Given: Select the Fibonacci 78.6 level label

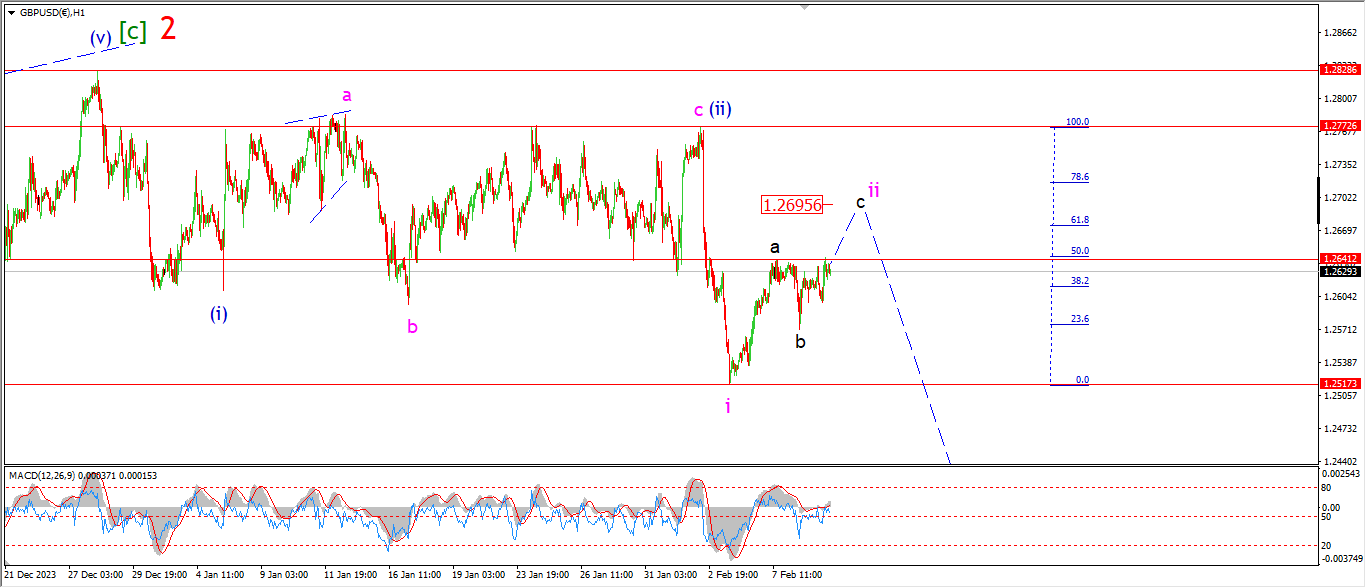Looking at the screenshot, I should point(1080,177).
